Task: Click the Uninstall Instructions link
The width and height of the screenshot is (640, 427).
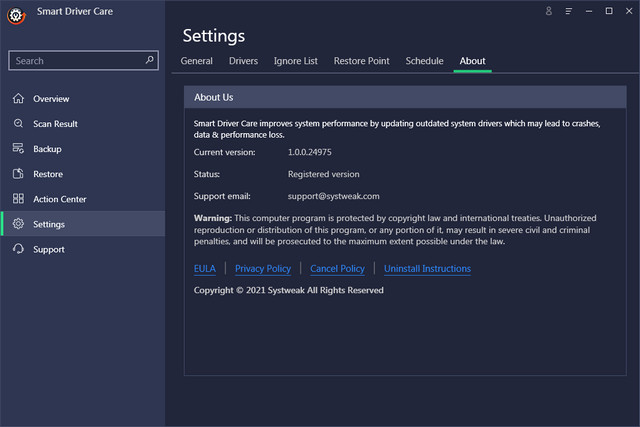Action: pos(427,268)
